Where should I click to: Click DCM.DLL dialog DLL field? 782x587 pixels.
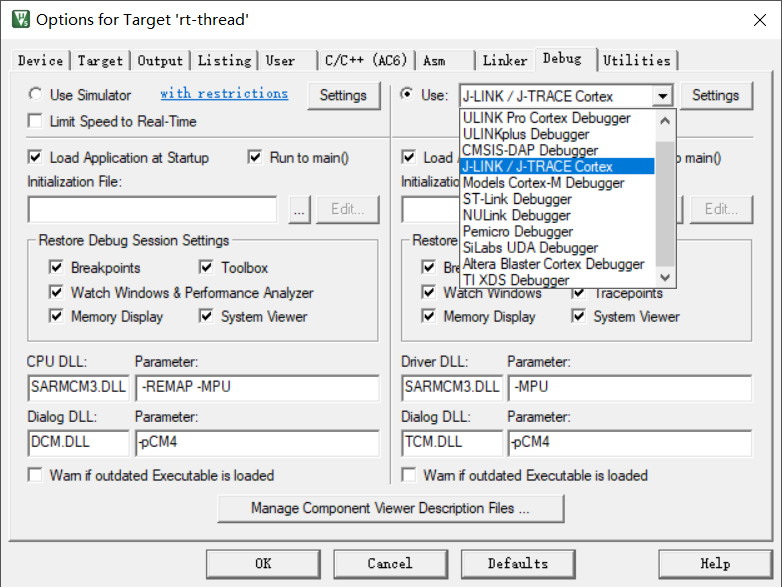[78, 442]
